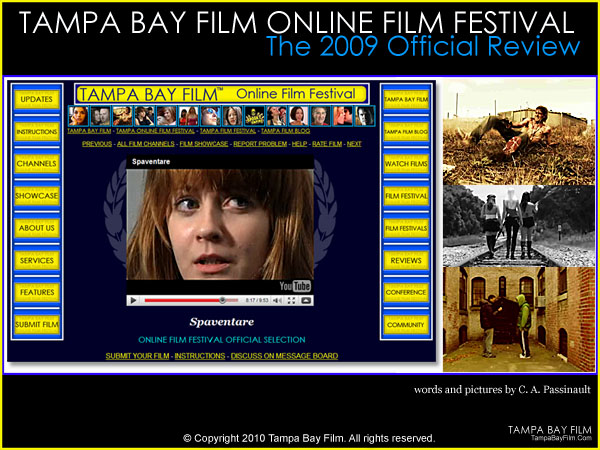Open the yellow skull logo film thumbnail
Image resolution: width=600 pixels, height=450 pixels.
(254, 116)
